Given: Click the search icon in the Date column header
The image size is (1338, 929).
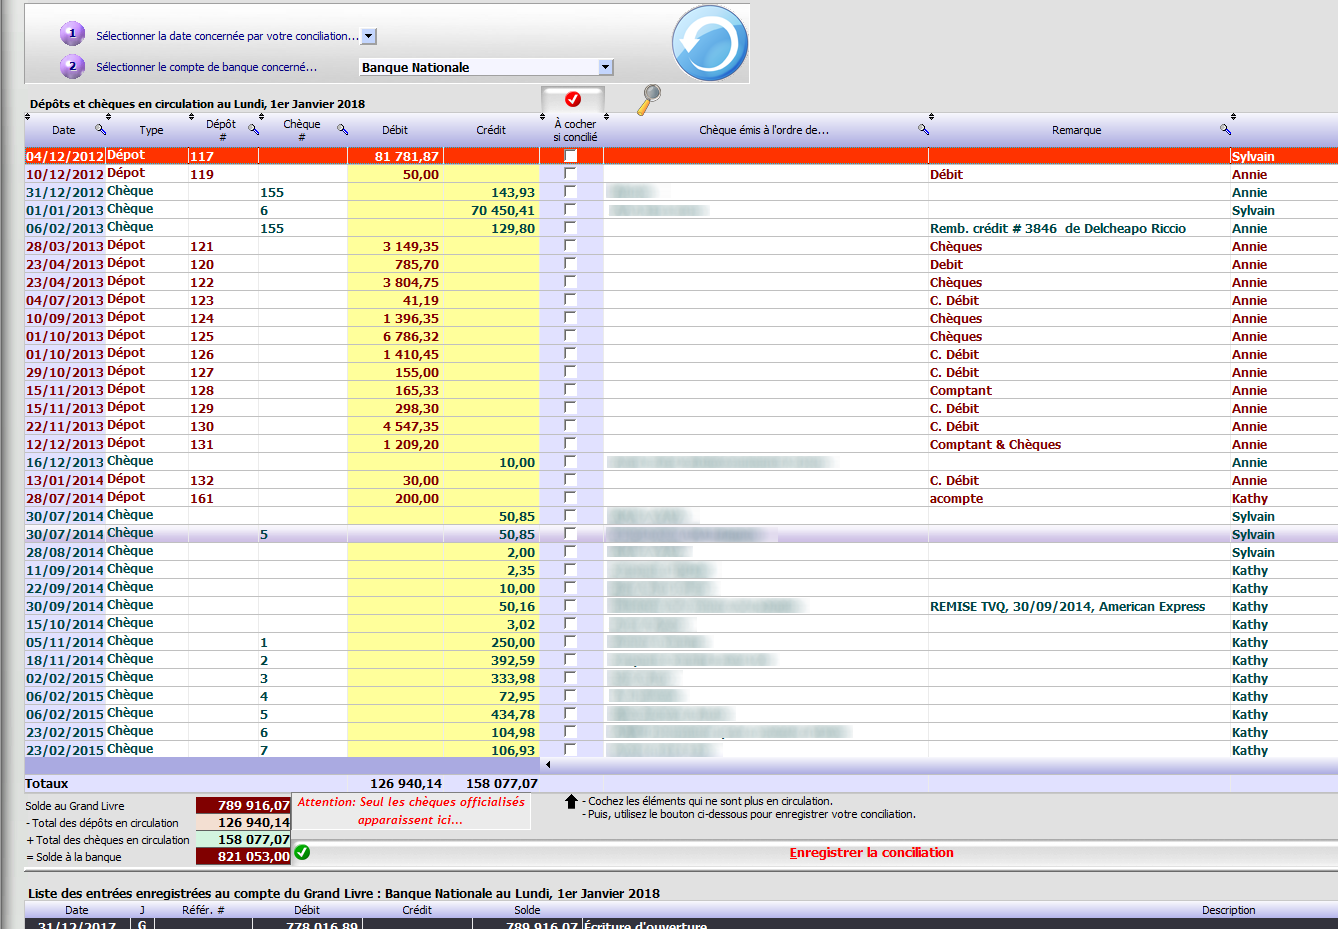Looking at the screenshot, I should (x=100, y=130).
